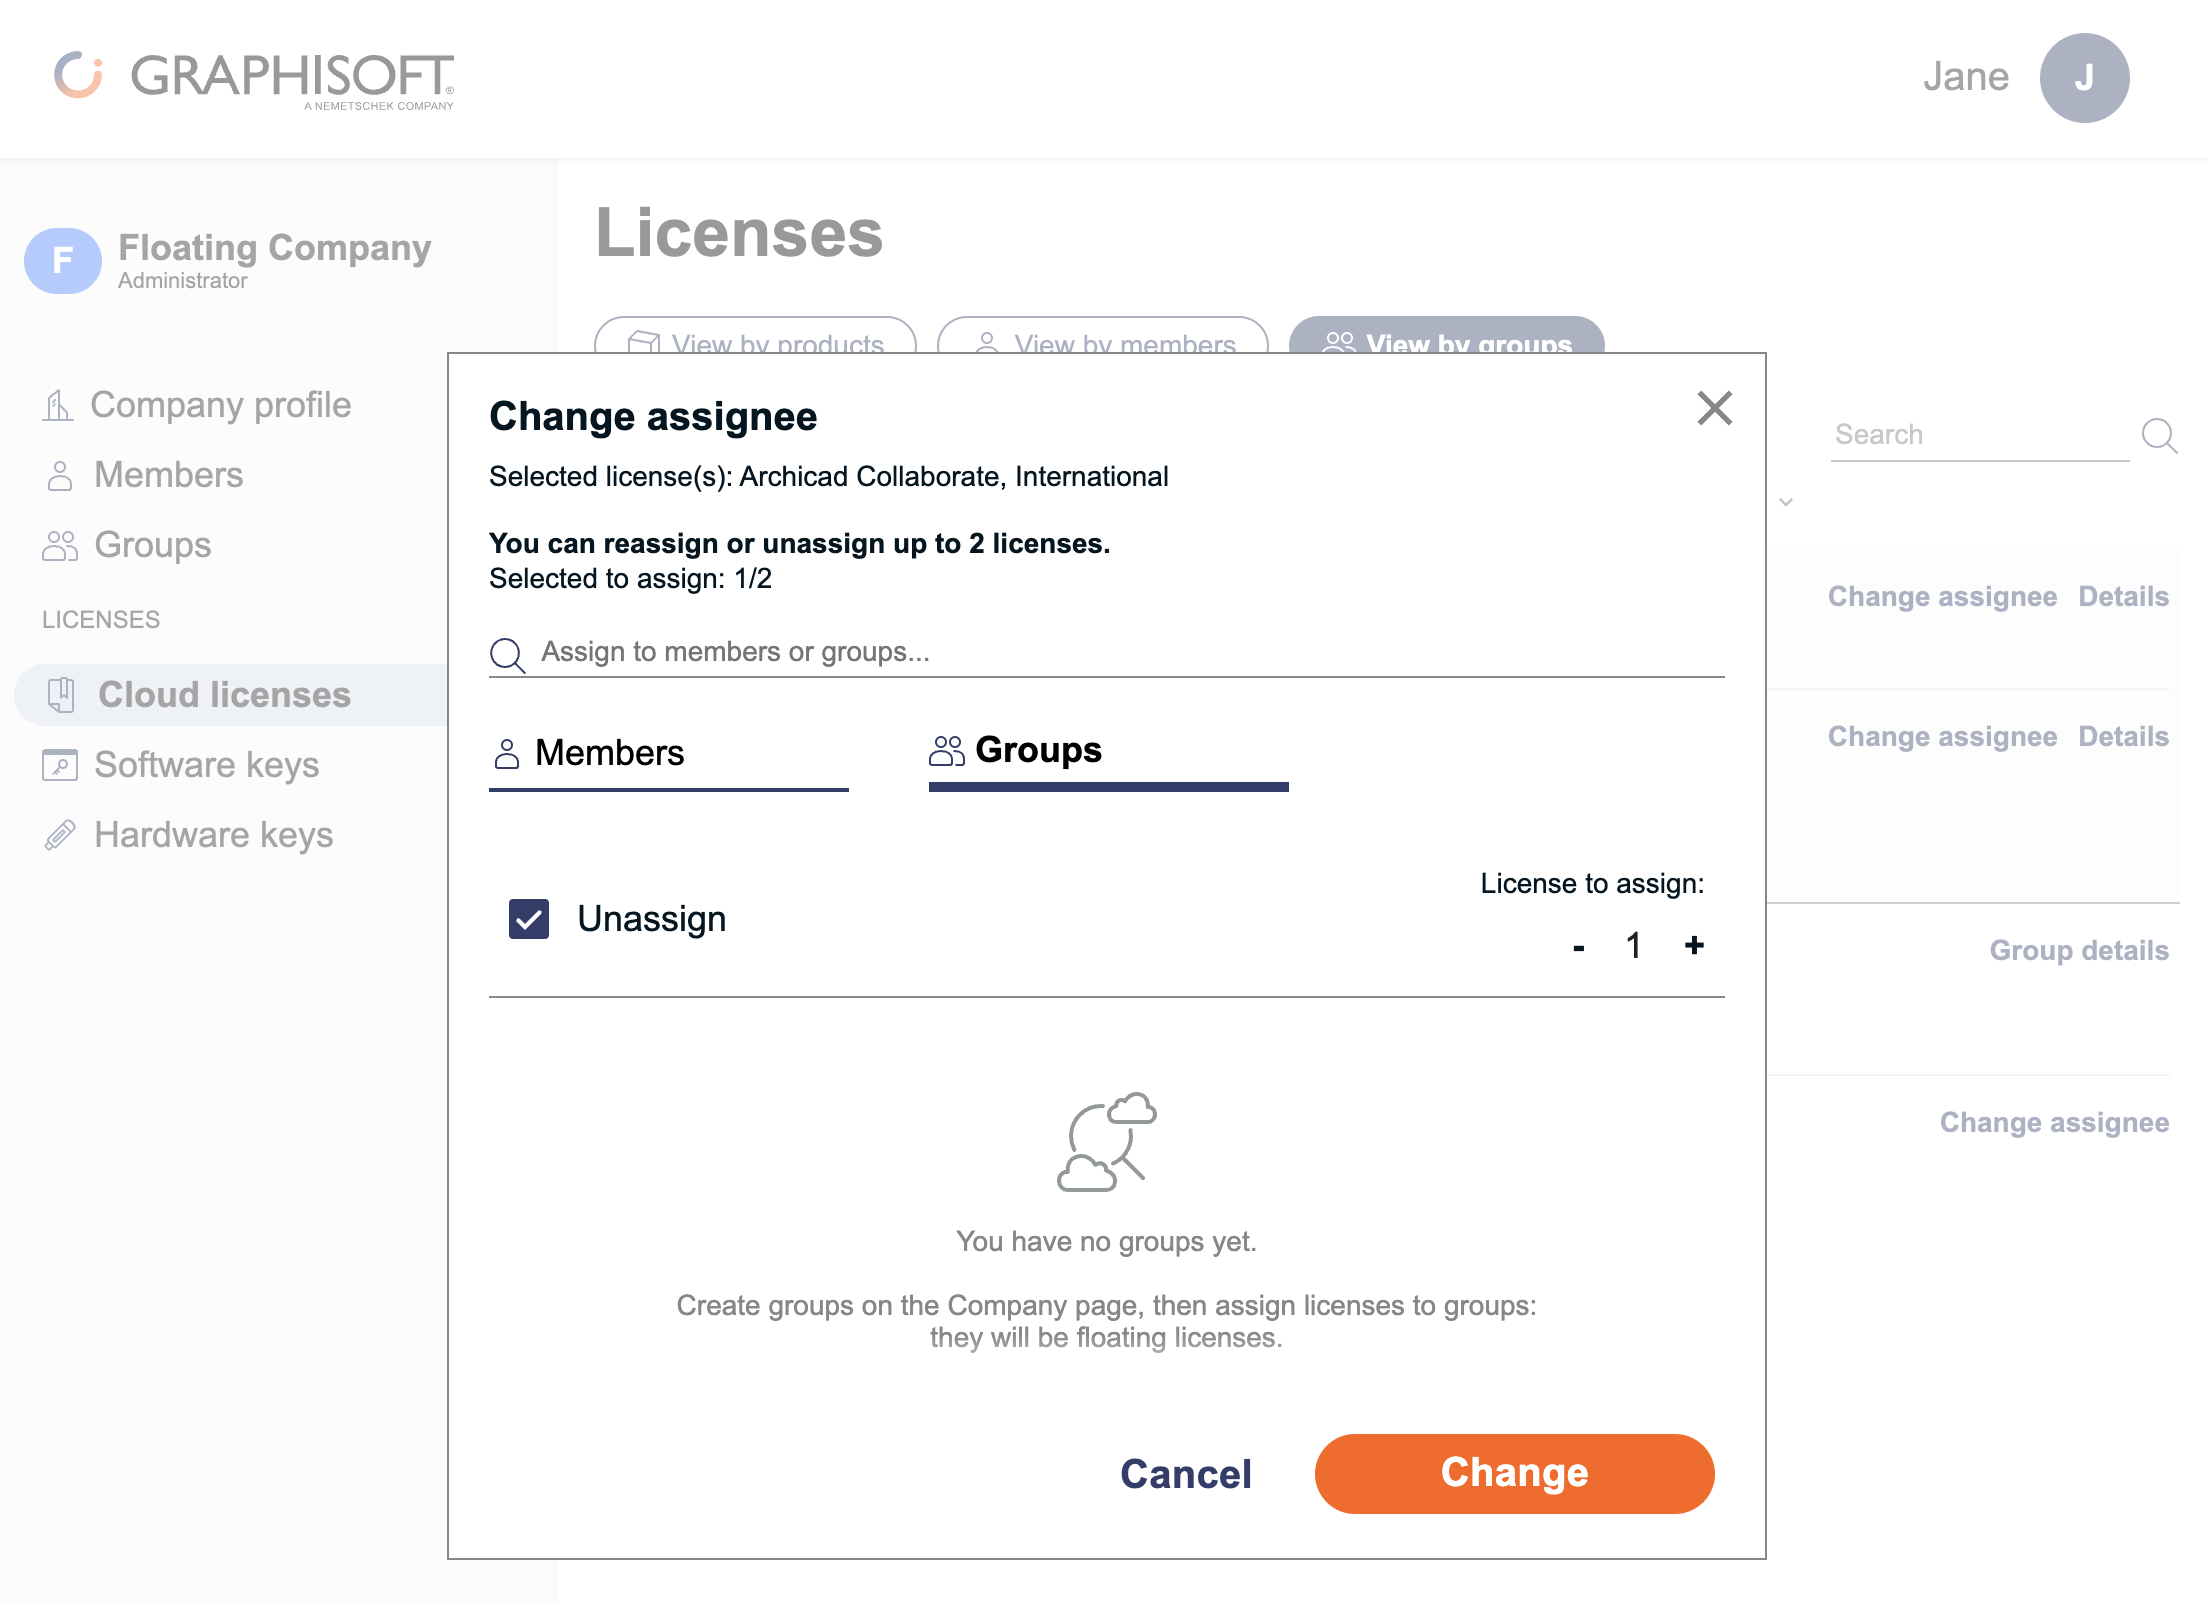
Task: Click the Hardware keys icon
Action: pyautogui.click(x=60, y=835)
